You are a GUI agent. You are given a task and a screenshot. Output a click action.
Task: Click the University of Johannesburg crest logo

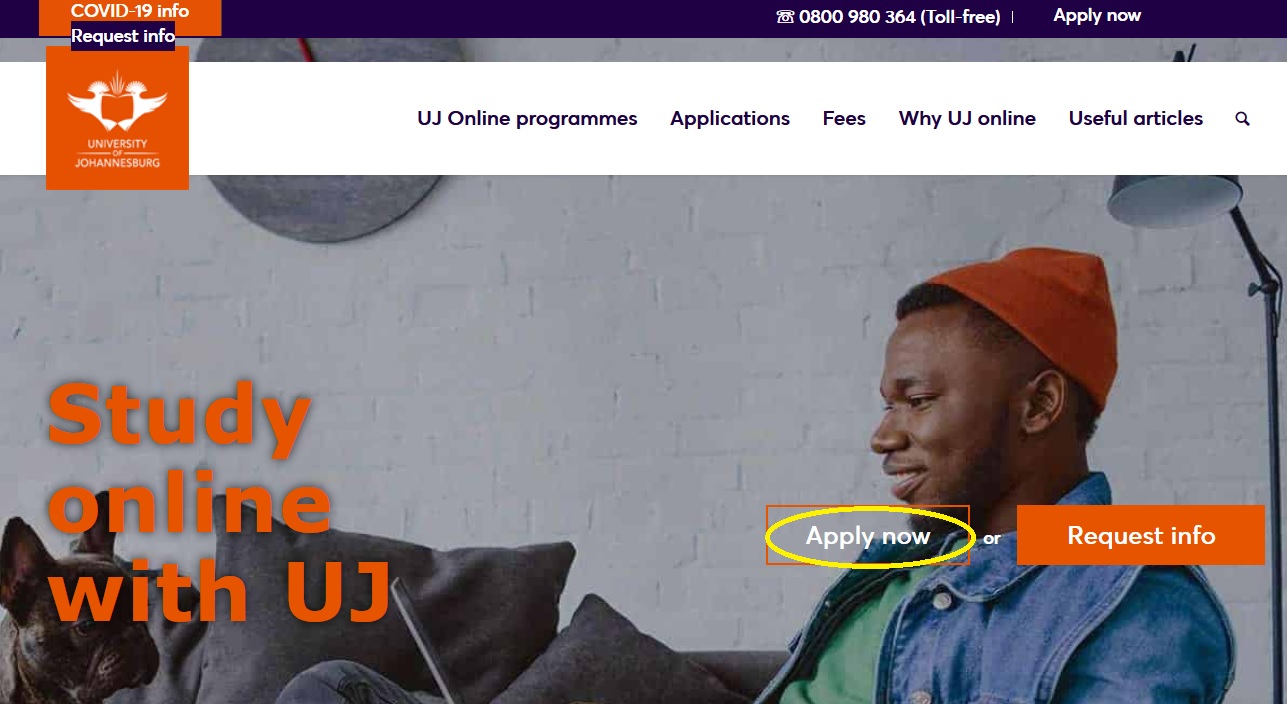[x=117, y=118]
